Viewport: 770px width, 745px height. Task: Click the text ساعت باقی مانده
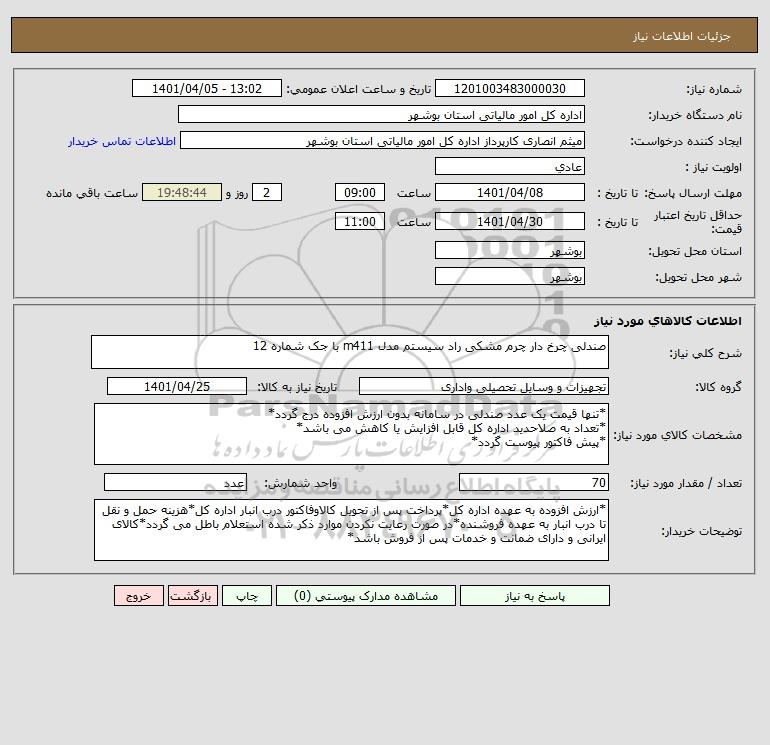pos(92,193)
